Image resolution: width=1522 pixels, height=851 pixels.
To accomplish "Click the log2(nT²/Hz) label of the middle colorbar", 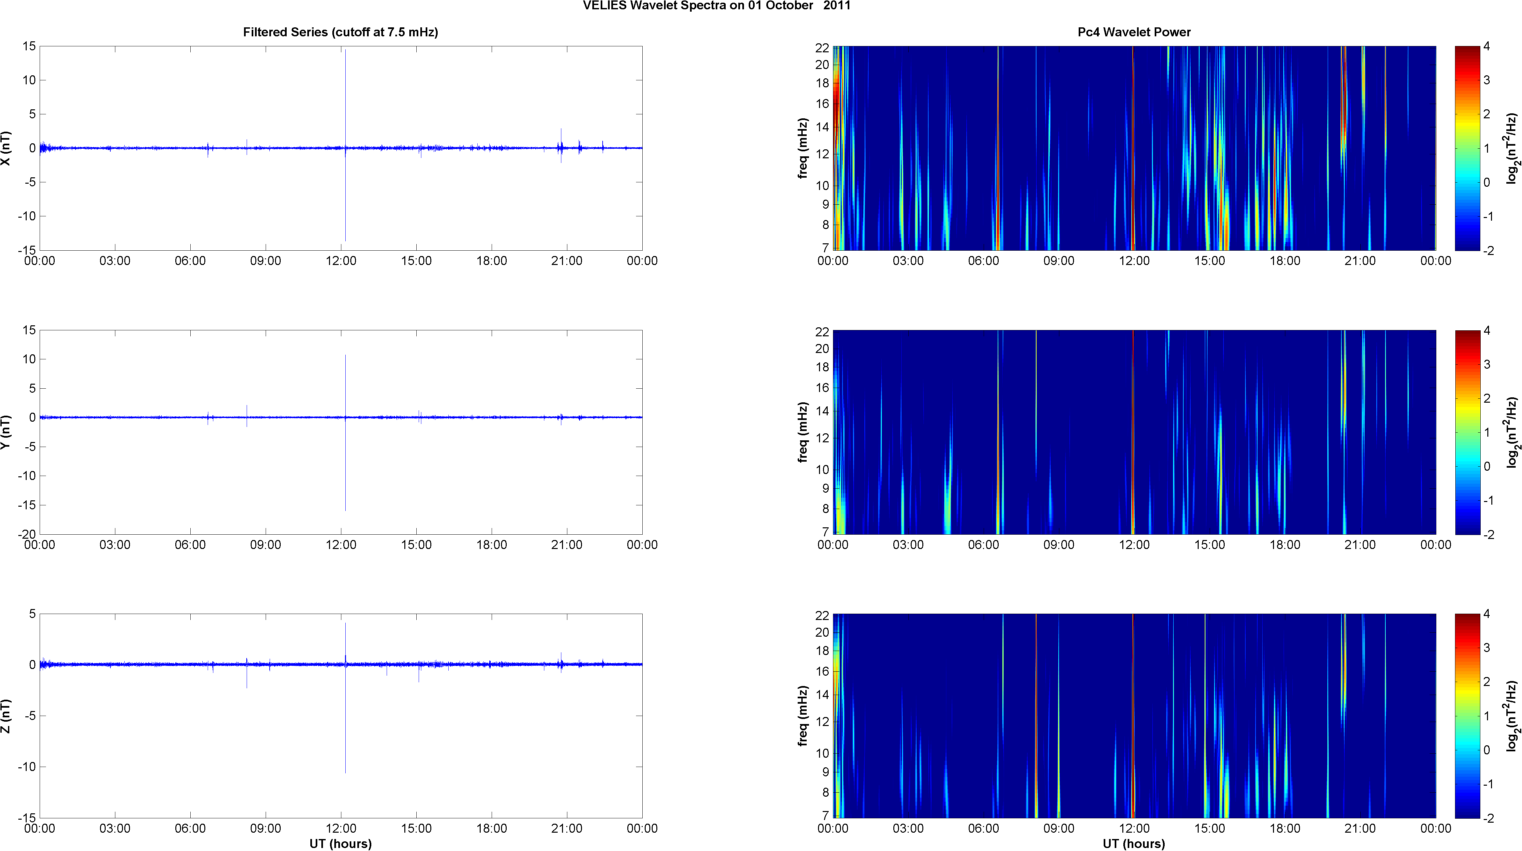I will [x=1512, y=432].
